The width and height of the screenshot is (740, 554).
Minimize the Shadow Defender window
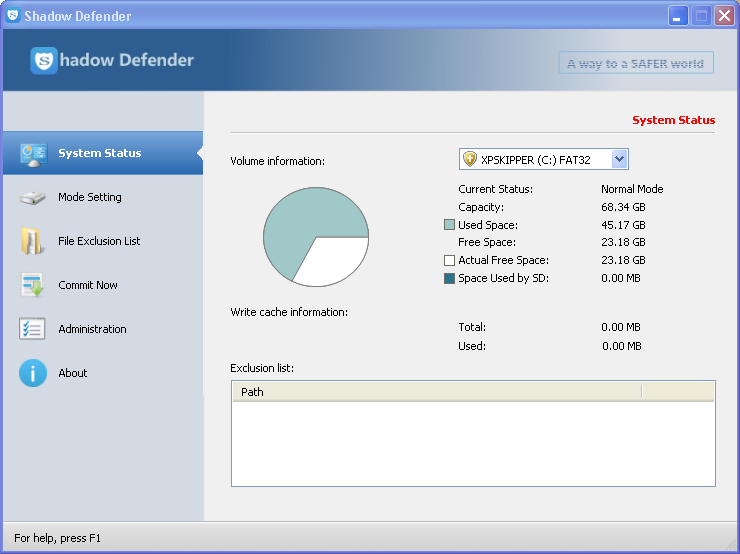pos(678,16)
